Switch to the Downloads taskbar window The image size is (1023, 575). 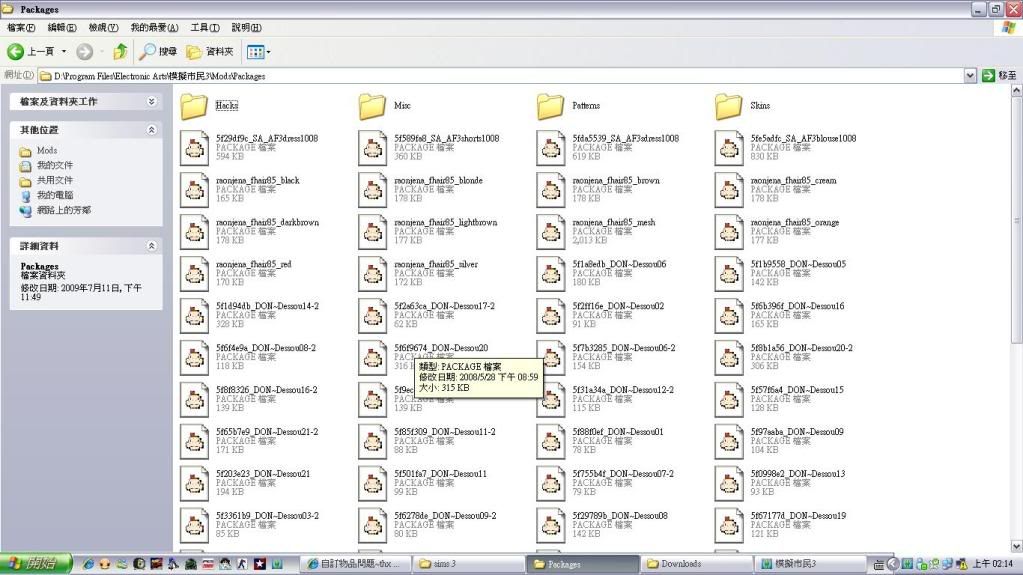(690, 564)
